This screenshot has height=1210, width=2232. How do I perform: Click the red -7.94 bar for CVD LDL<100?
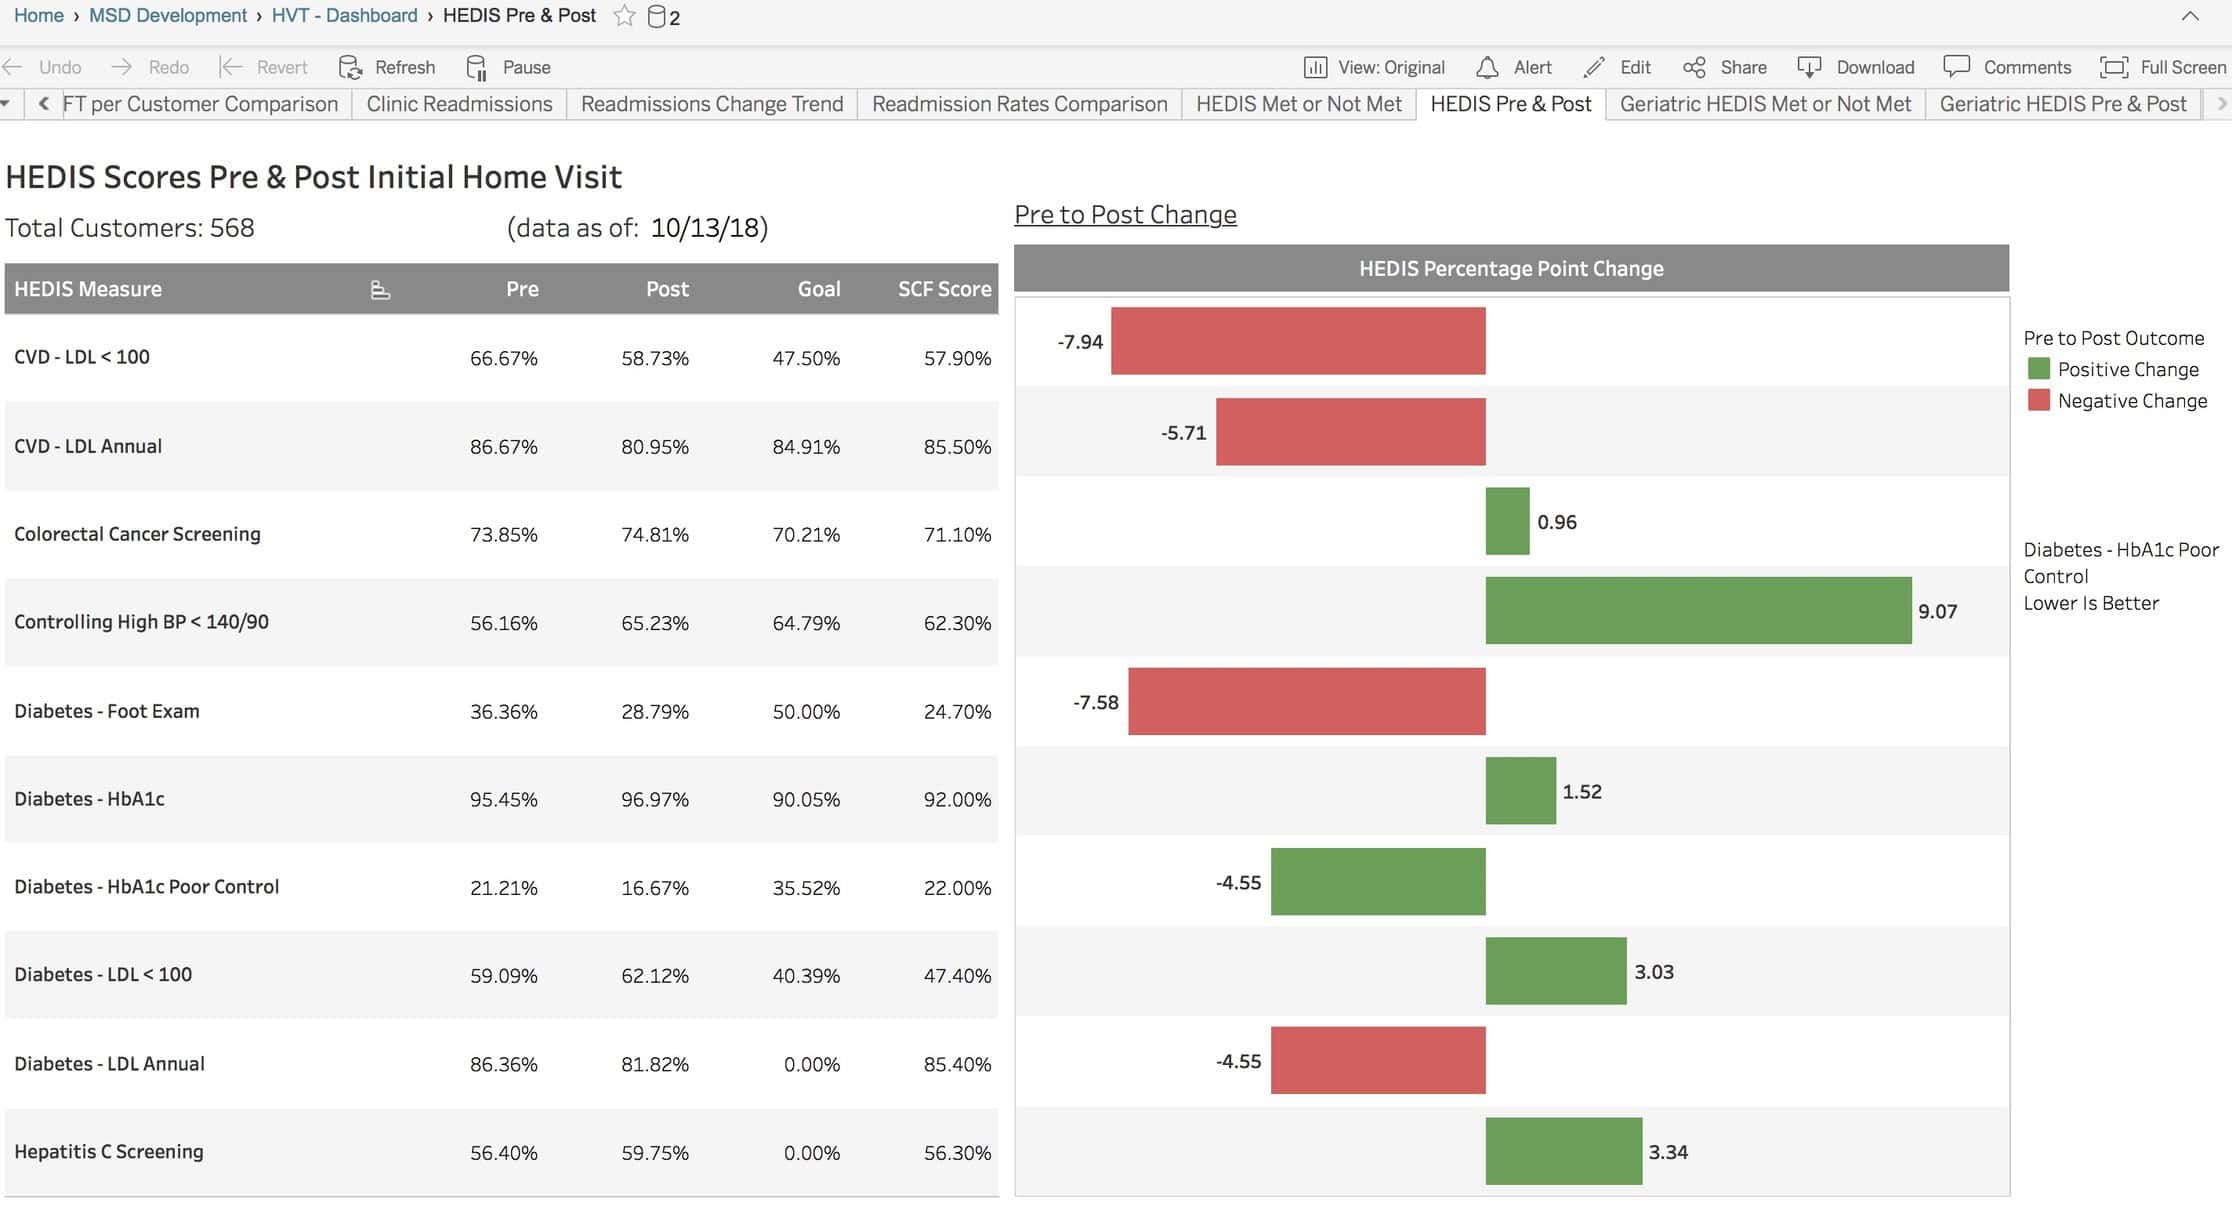pyautogui.click(x=1298, y=341)
